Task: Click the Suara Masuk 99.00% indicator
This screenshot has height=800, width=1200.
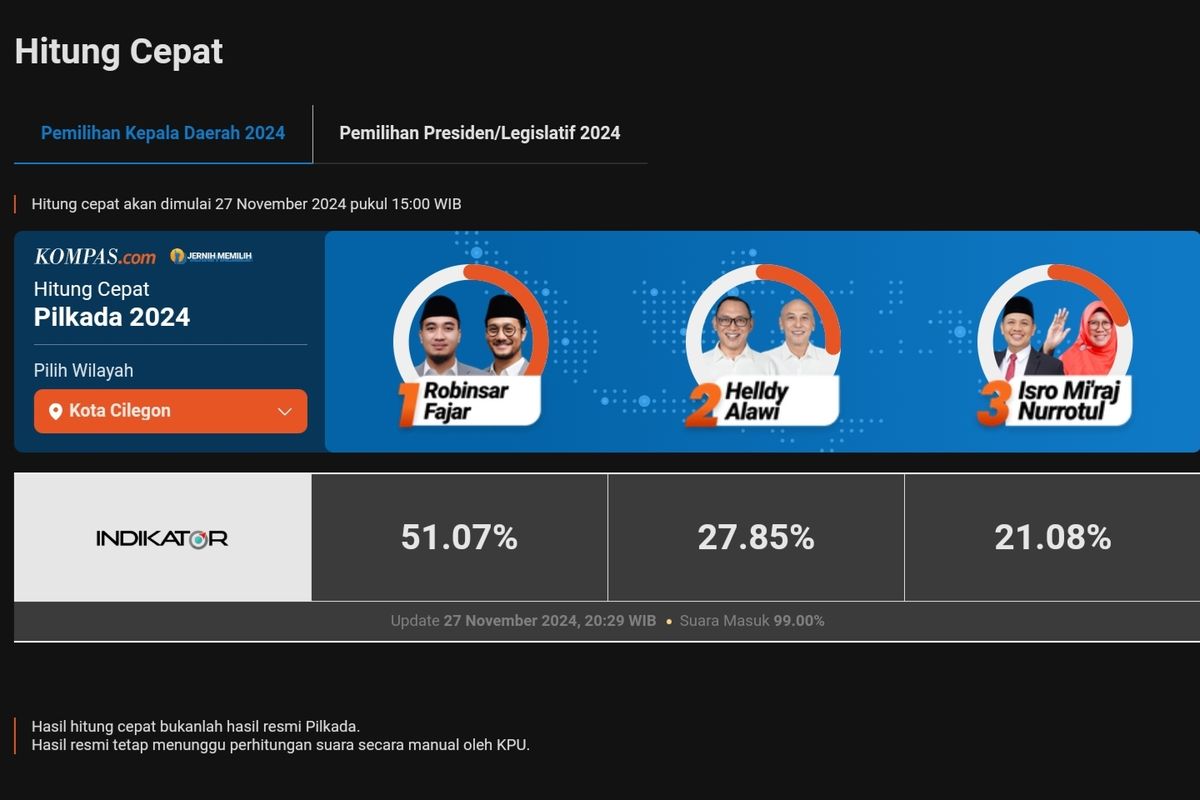Action: pos(752,621)
